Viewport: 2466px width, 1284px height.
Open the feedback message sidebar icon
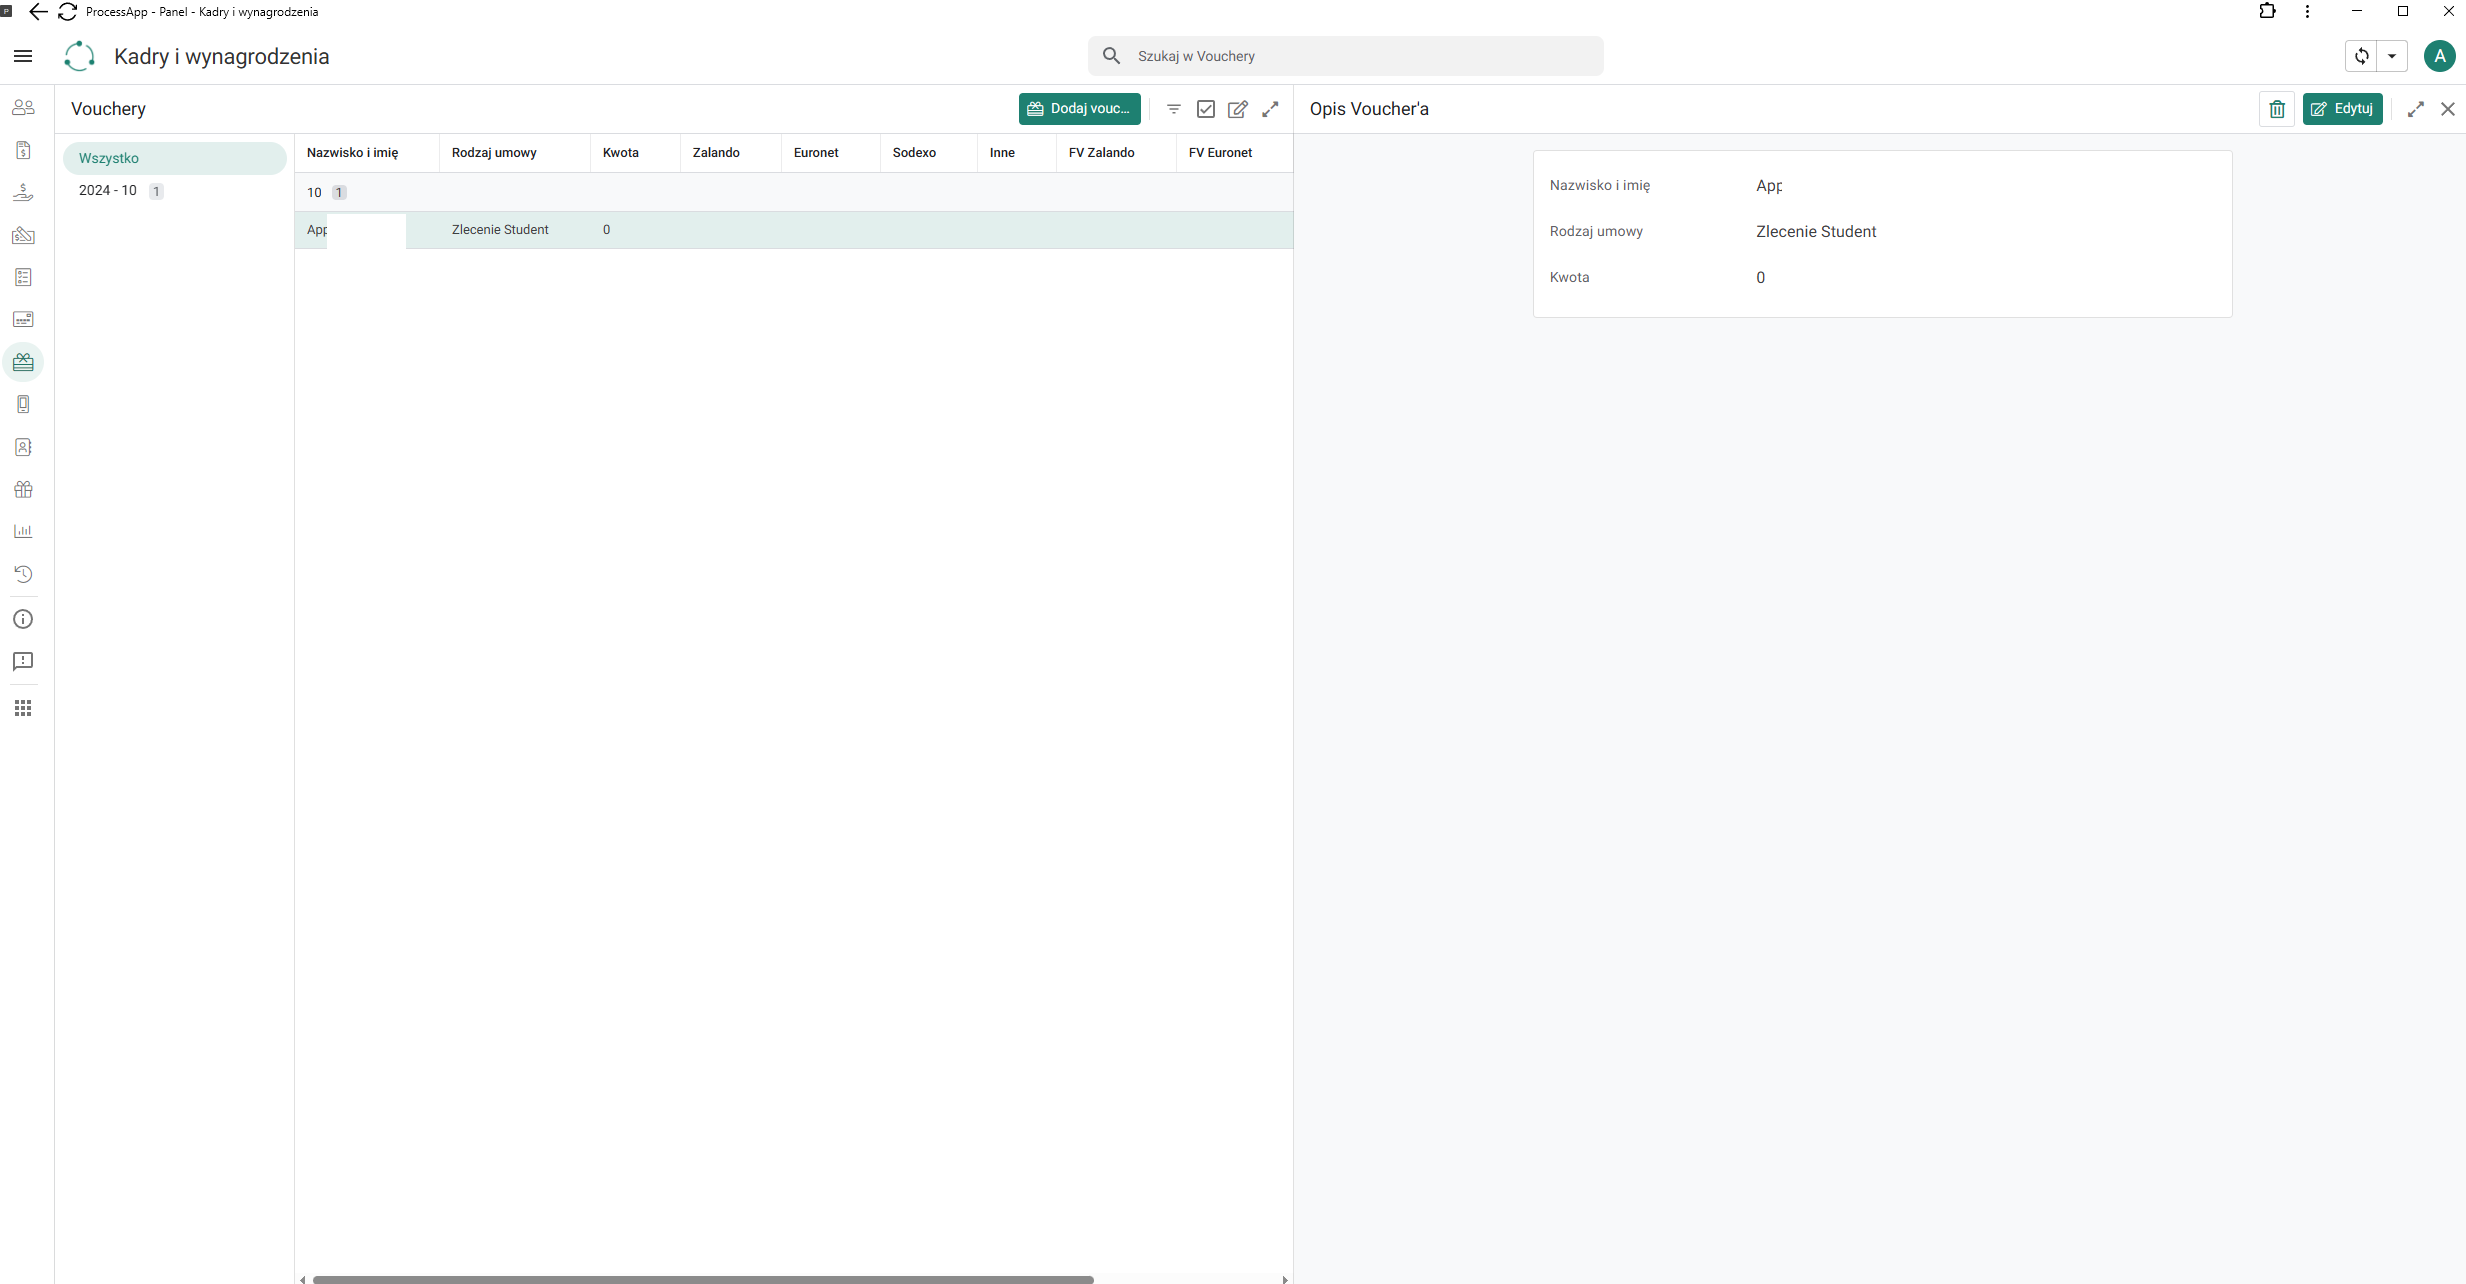click(x=23, y=662)
